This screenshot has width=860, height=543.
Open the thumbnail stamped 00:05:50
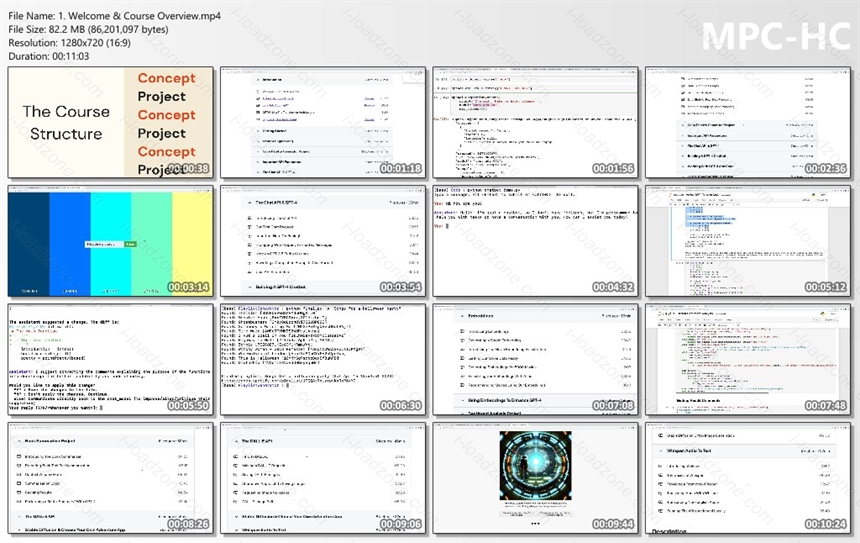[x=110, y=360]
